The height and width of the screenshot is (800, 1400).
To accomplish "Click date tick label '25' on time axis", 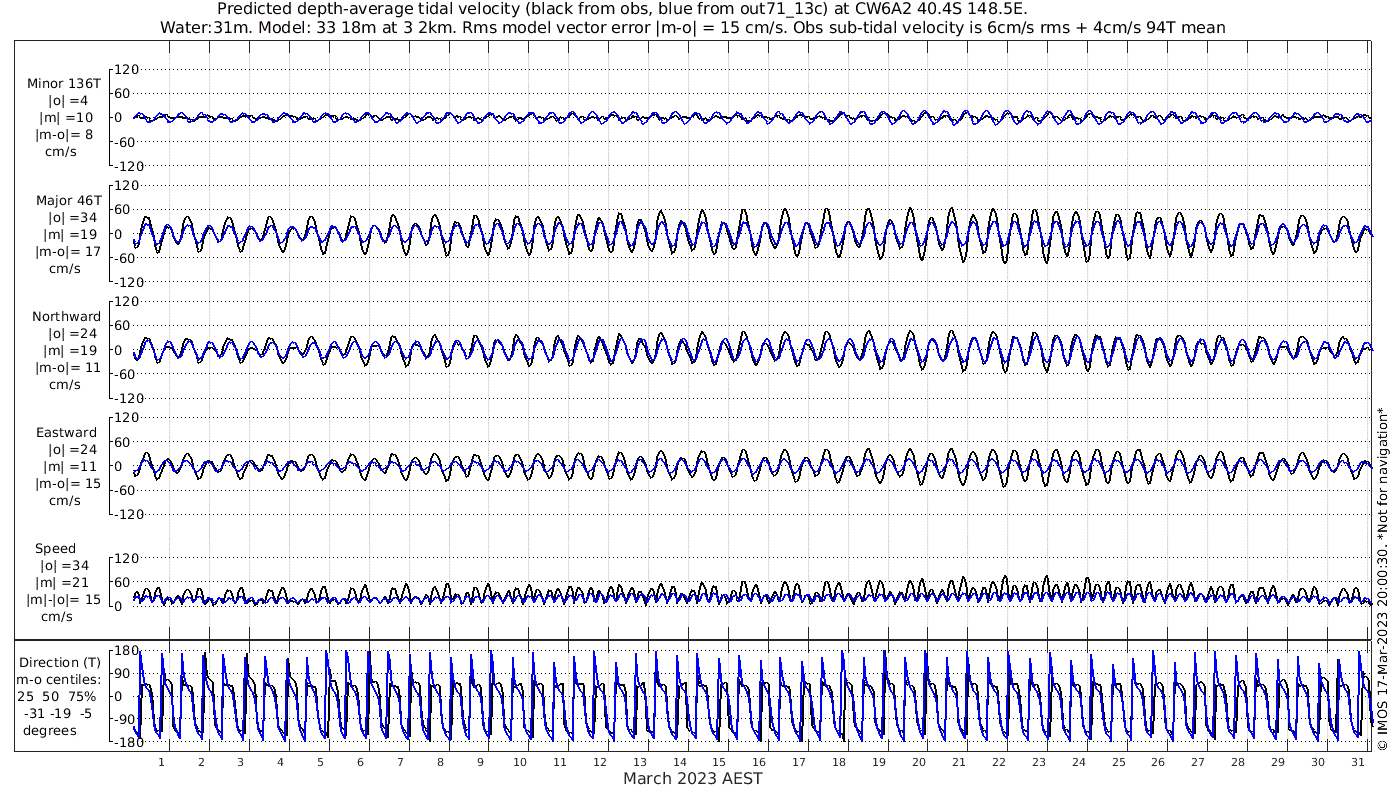I will 1118,762.
